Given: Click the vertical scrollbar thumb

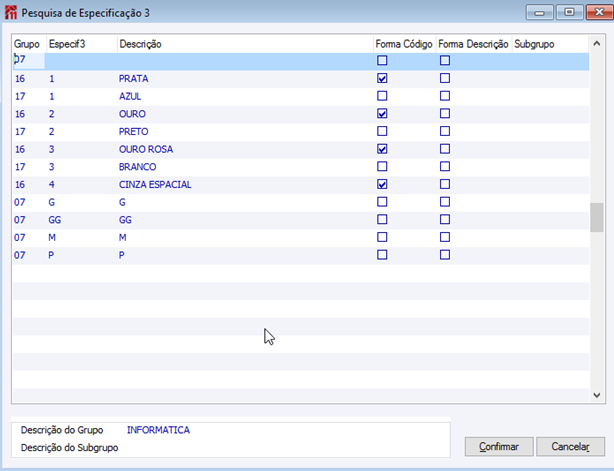Looking at the screenshot, I should click(x=597, y=217).
